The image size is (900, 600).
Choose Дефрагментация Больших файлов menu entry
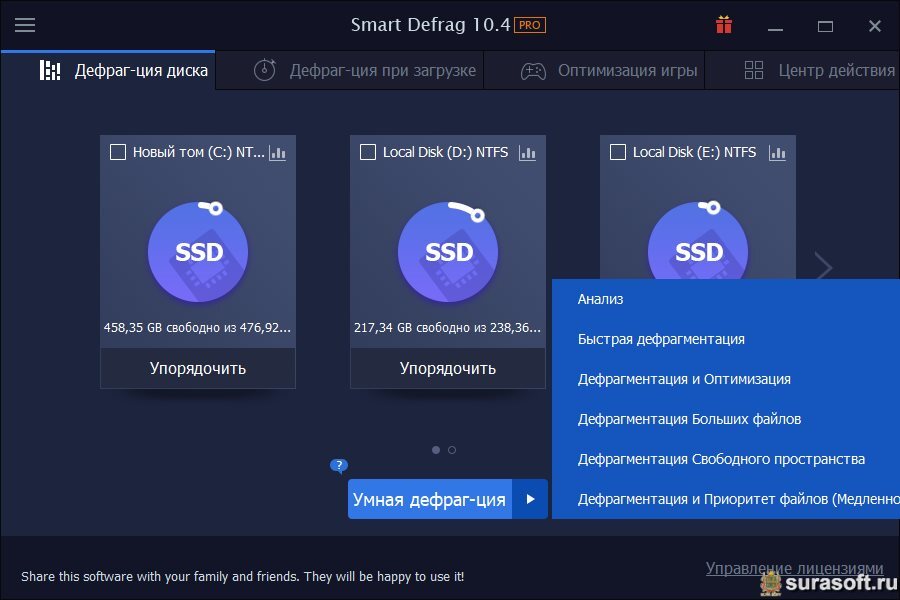tap(726, 419)
